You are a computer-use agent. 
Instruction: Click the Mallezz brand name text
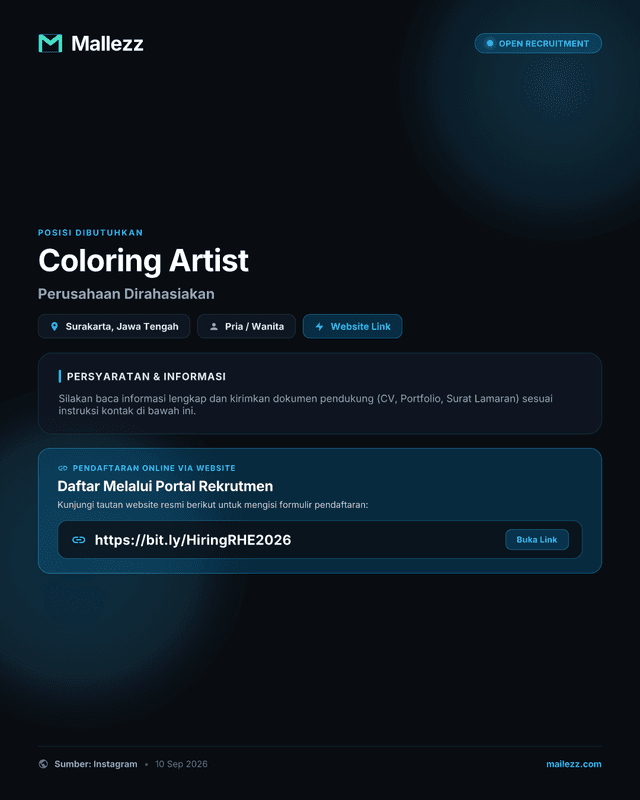[107, 43]
